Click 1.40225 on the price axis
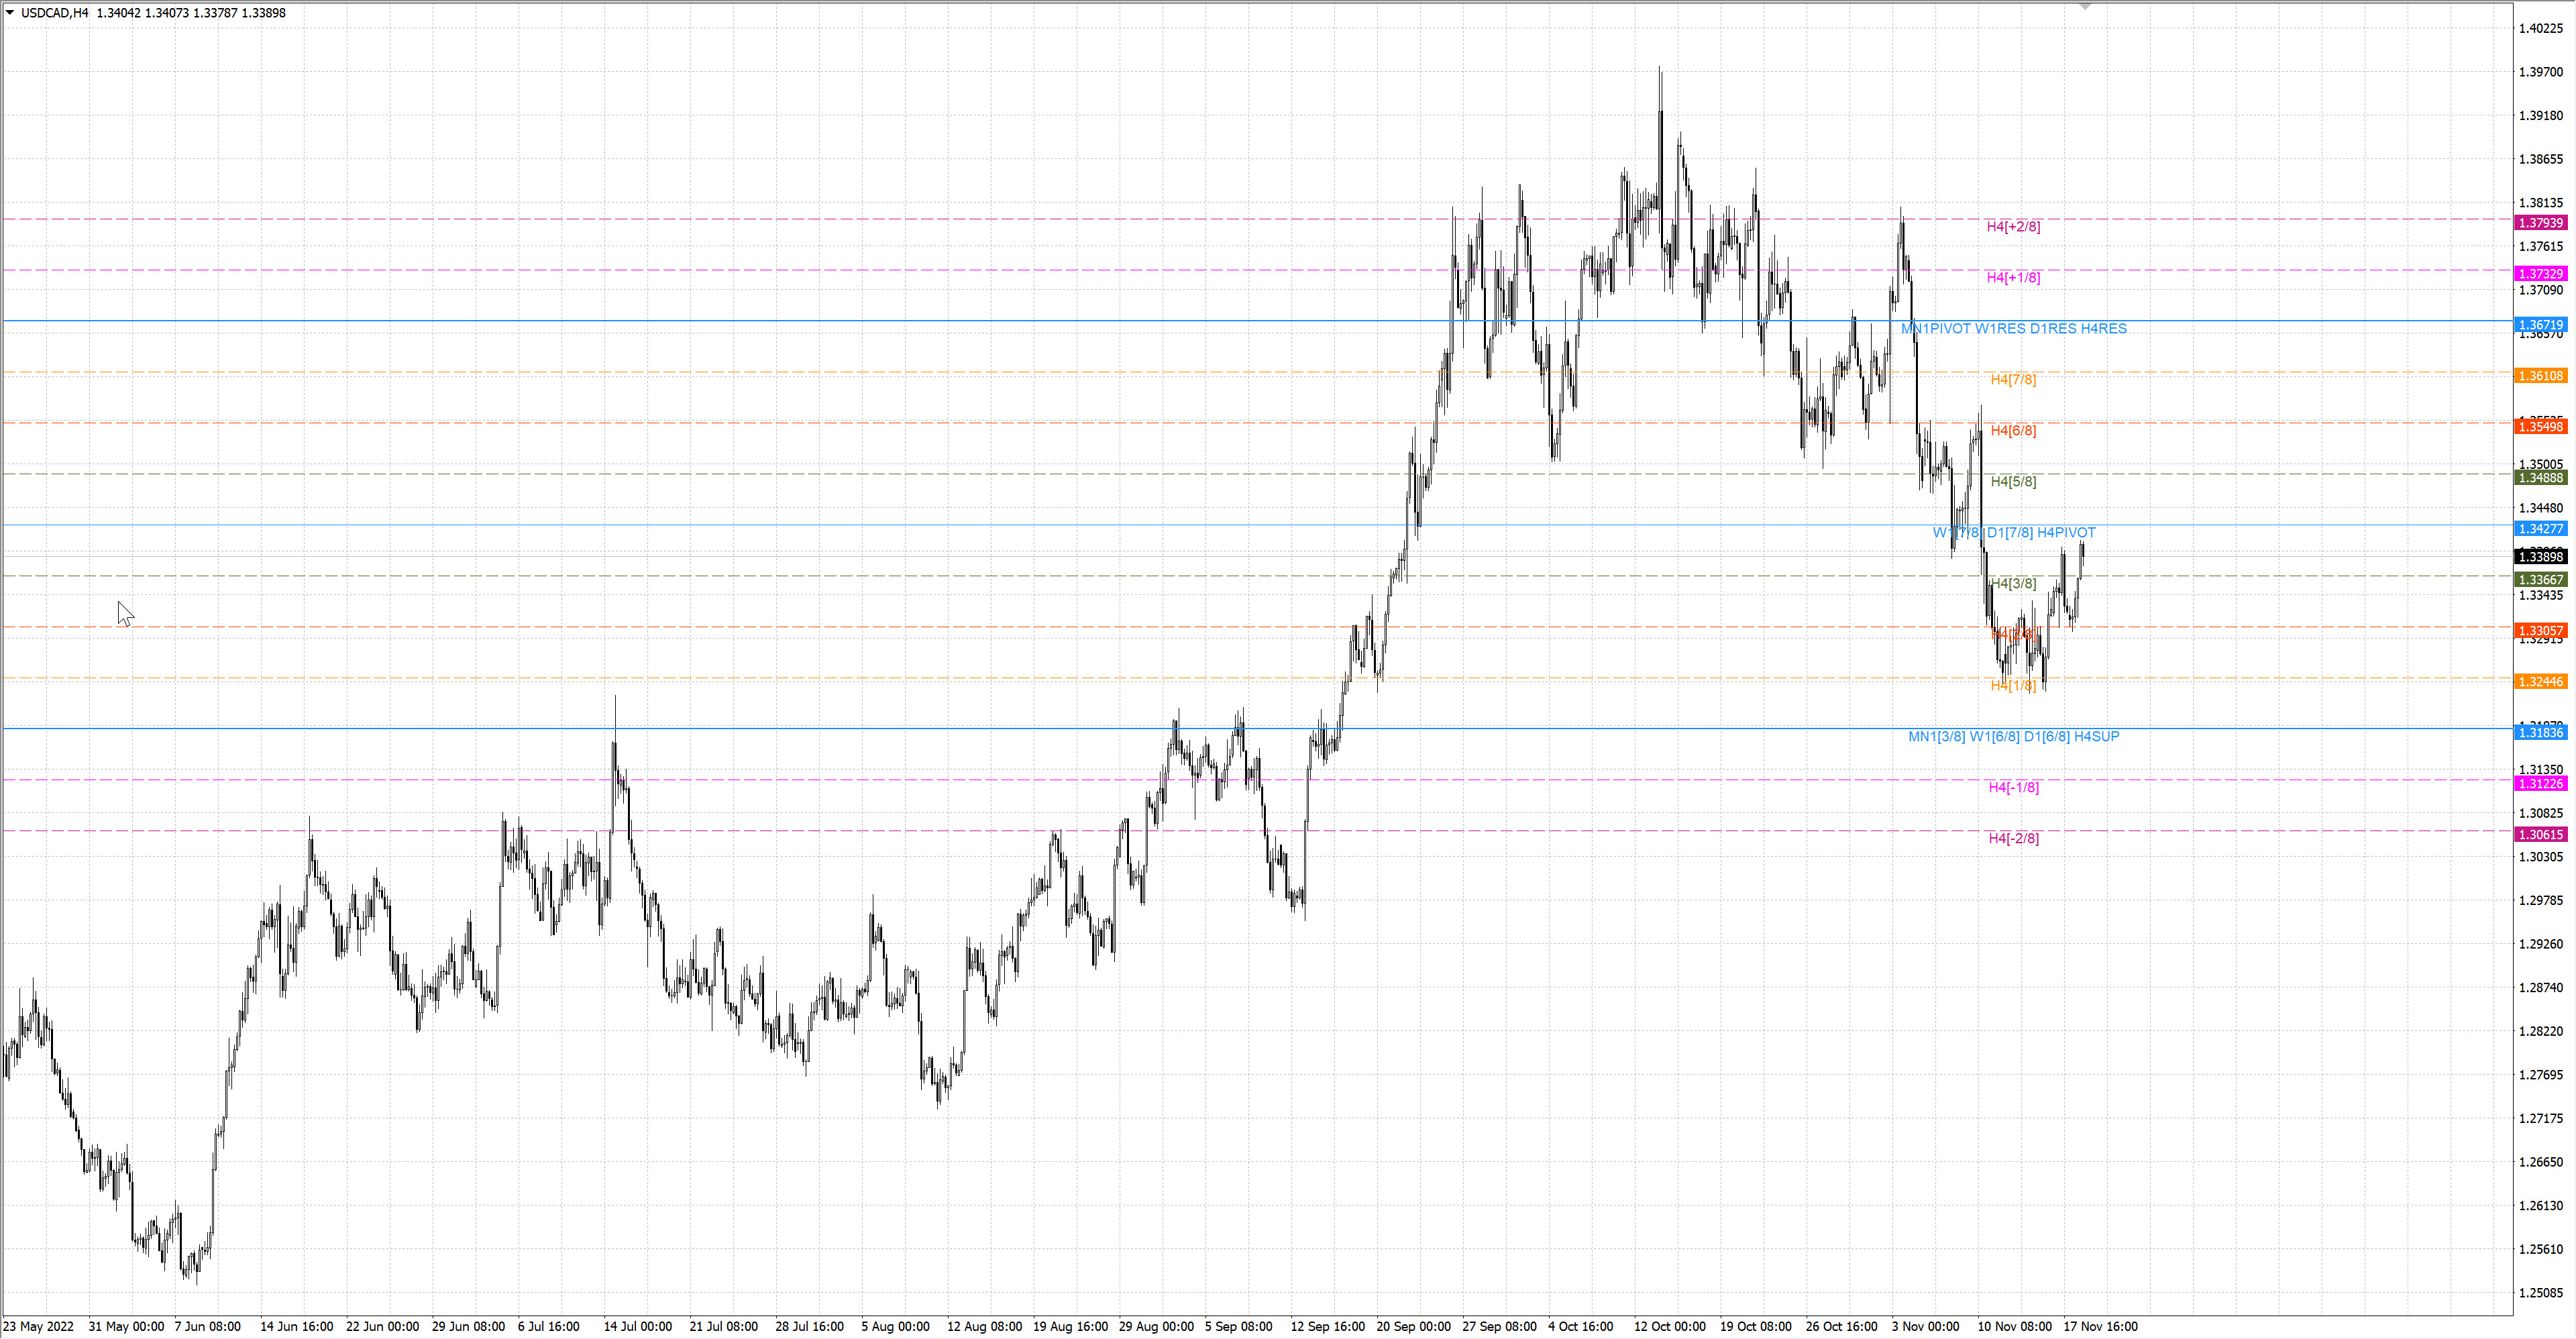This screenshot has height=1339, width=2576. click(2541, 29)
